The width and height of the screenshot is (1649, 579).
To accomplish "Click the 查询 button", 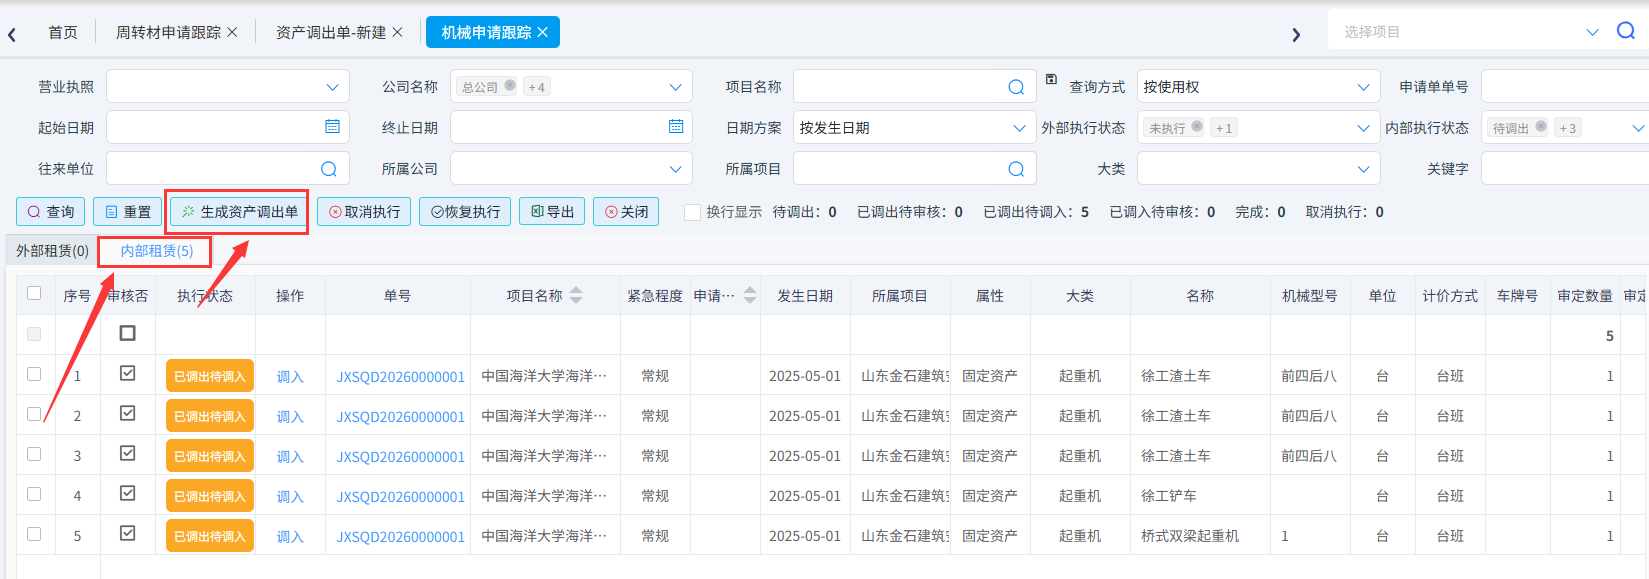I will (x=51, y=212).
